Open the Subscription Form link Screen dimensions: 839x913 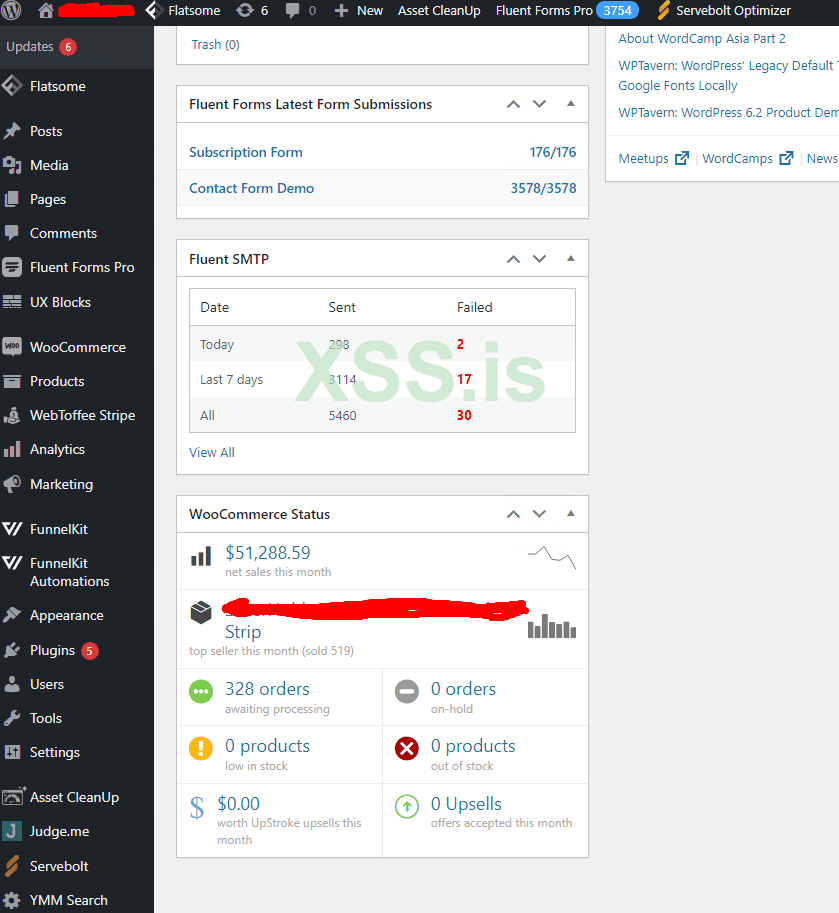pos(246,152)
